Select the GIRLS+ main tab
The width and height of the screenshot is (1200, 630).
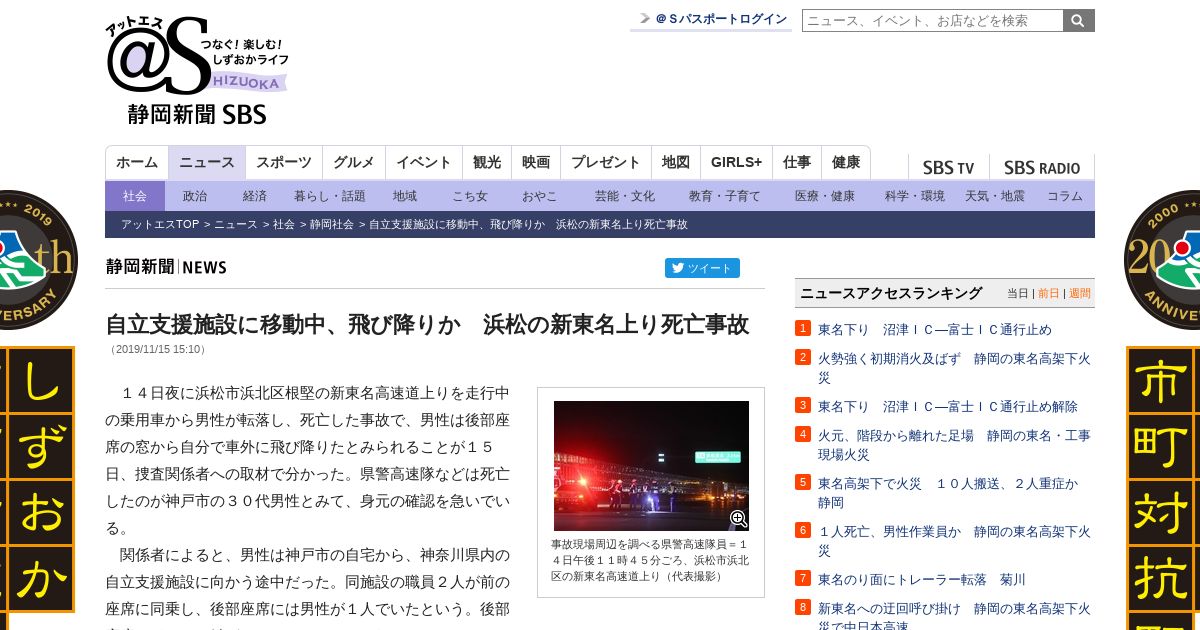pos(736,162)
